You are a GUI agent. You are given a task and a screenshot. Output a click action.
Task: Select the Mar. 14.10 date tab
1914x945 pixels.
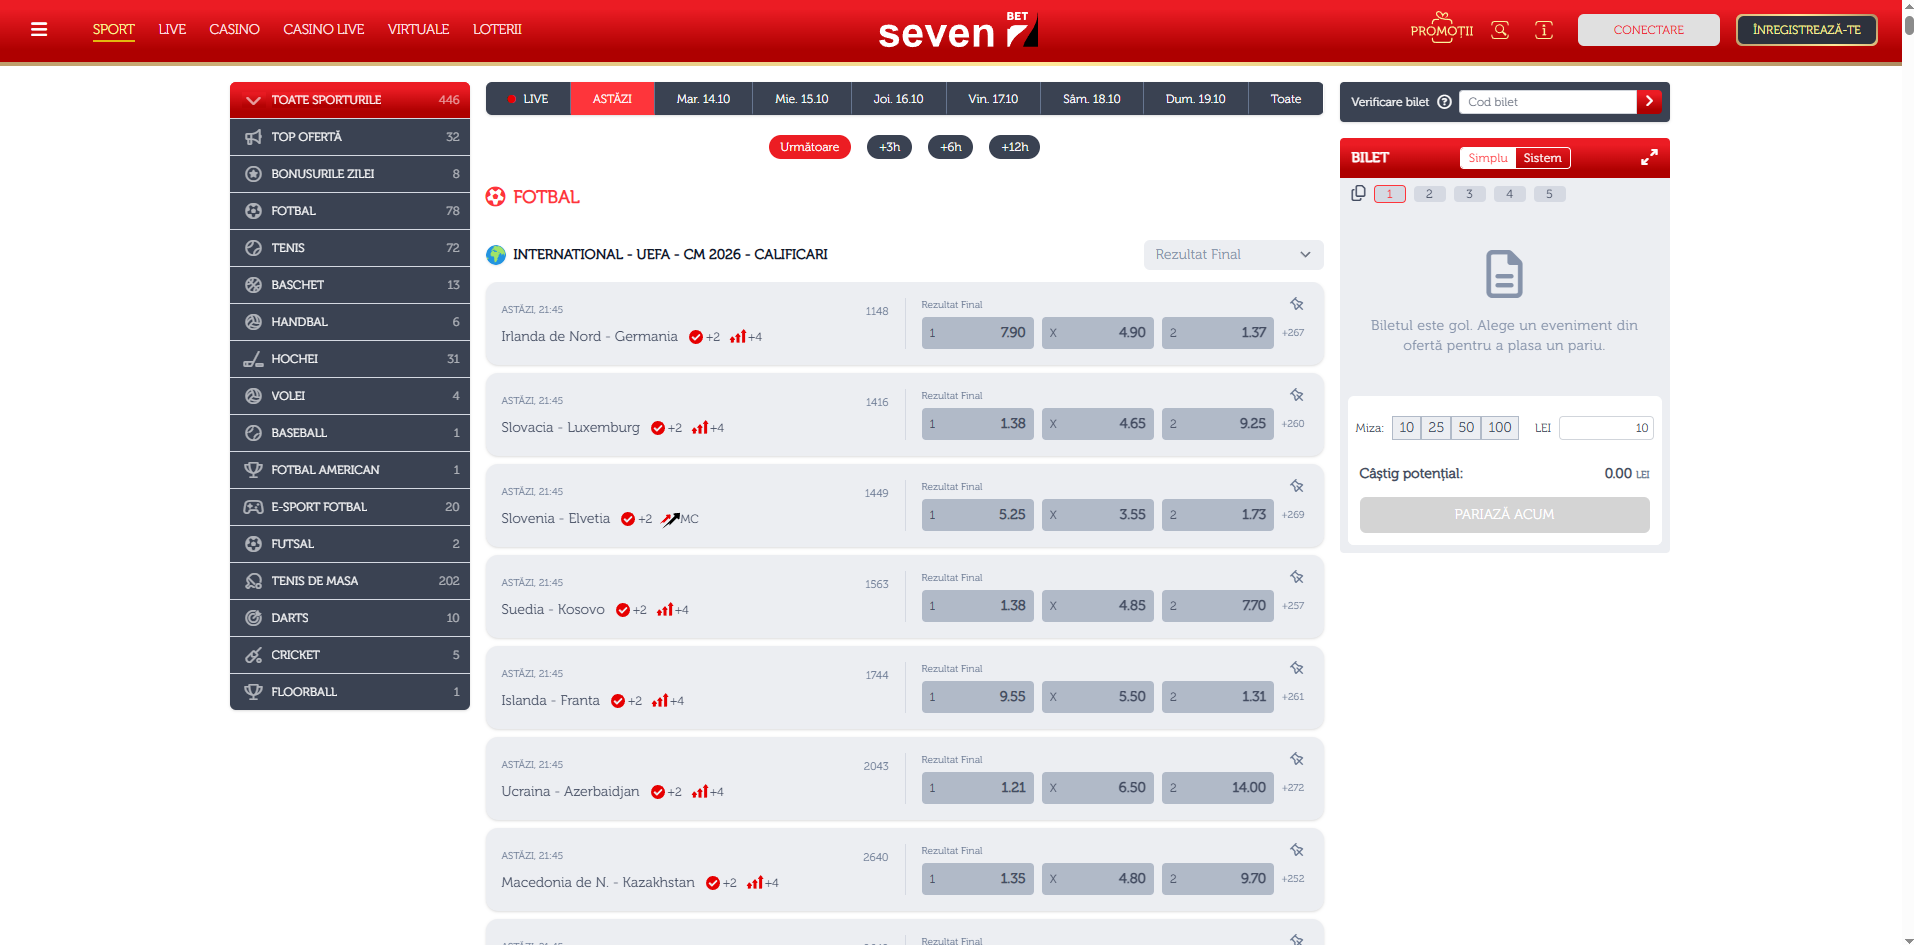703,99
